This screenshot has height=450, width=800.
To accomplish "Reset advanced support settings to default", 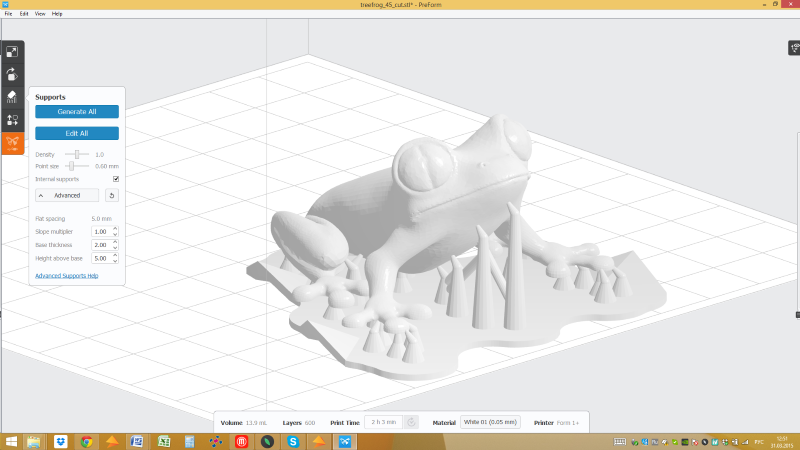I will pos(112,195).
